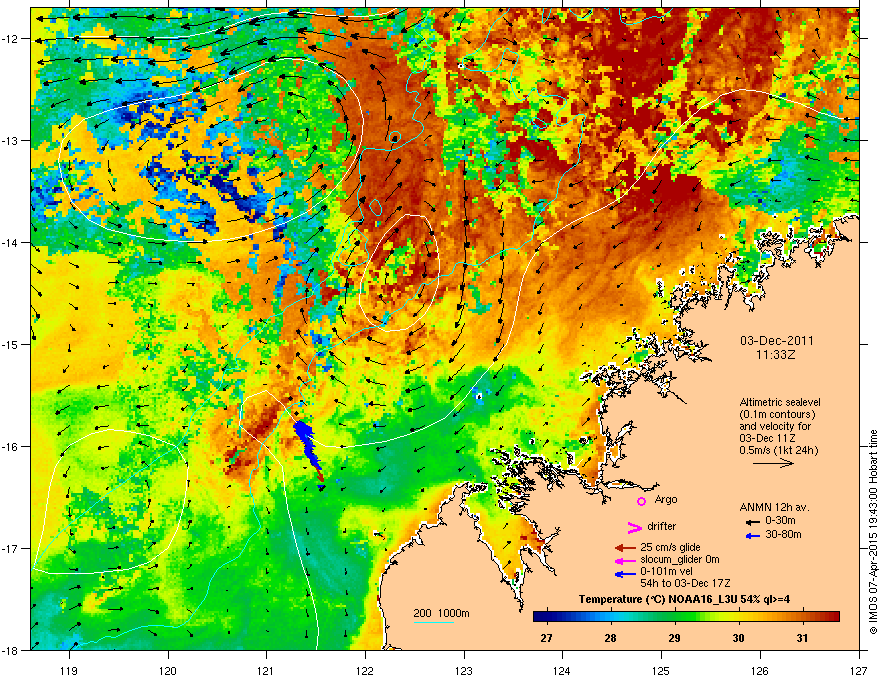Click the magenta Argo circle legend symbol
Image resolution: width=880 pixels, height=680 pixels.
pyautogui.click(x=641, y=501)
